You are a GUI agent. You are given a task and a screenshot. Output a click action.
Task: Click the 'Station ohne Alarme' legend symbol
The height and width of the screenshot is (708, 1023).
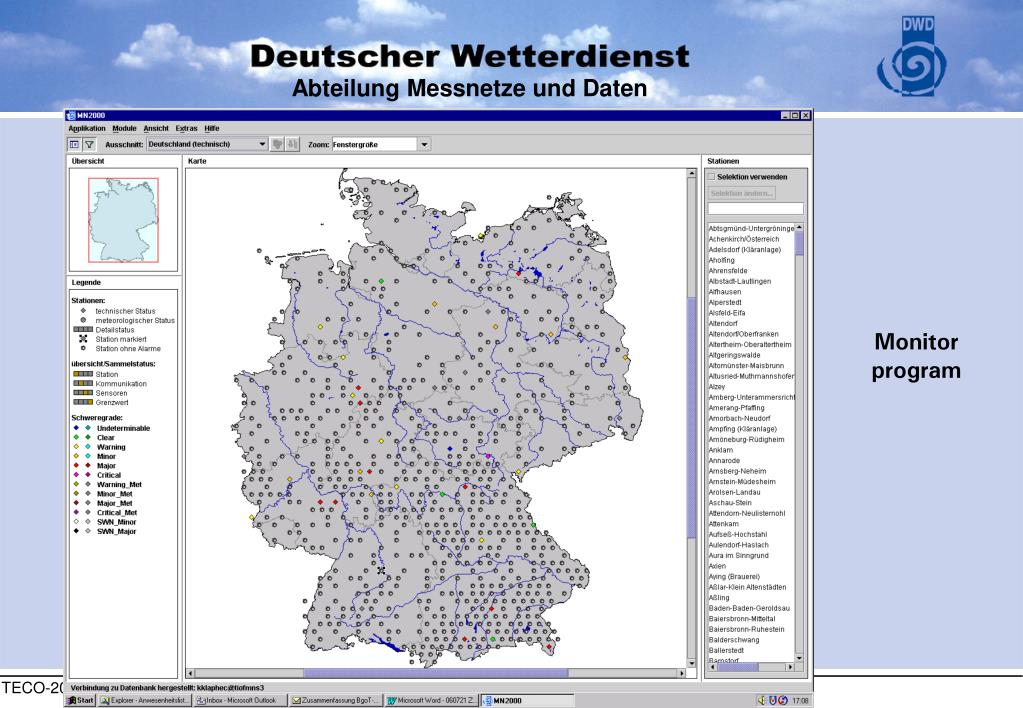coord(83,348)
